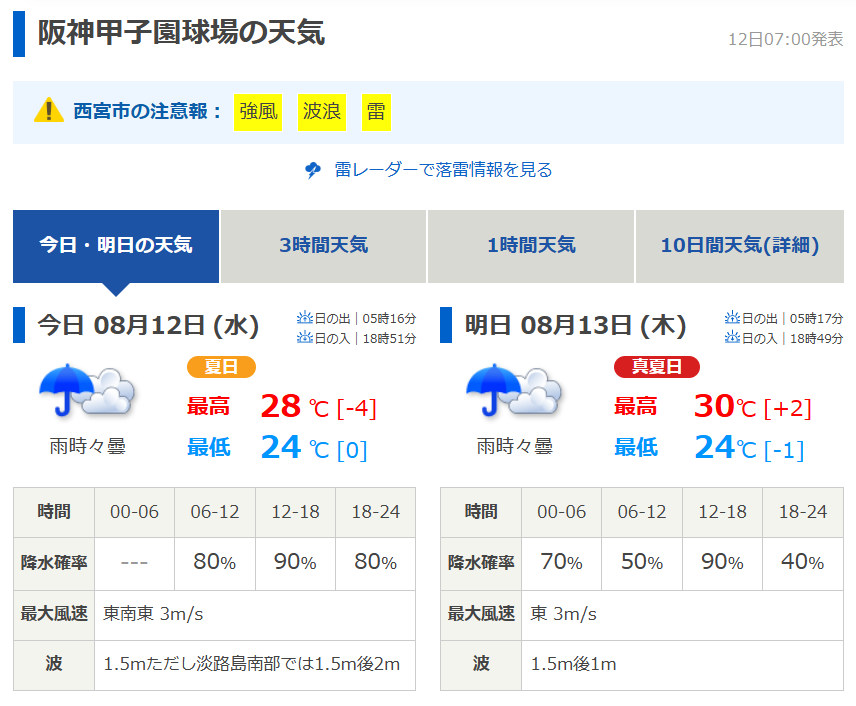
Task: Click today's wave 1.5mただし淡路島南部 text
Action: click(x=252, y=664)
